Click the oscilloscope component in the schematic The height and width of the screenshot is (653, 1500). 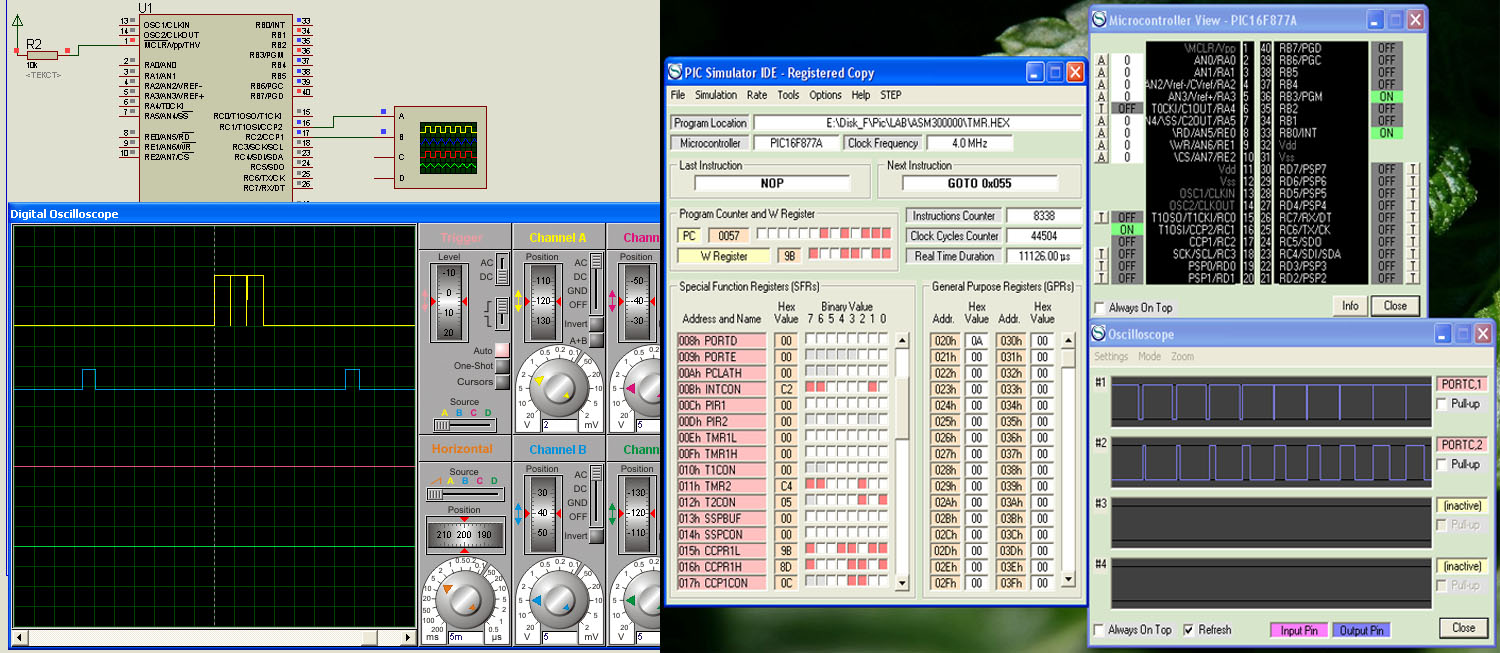[440, 146]
